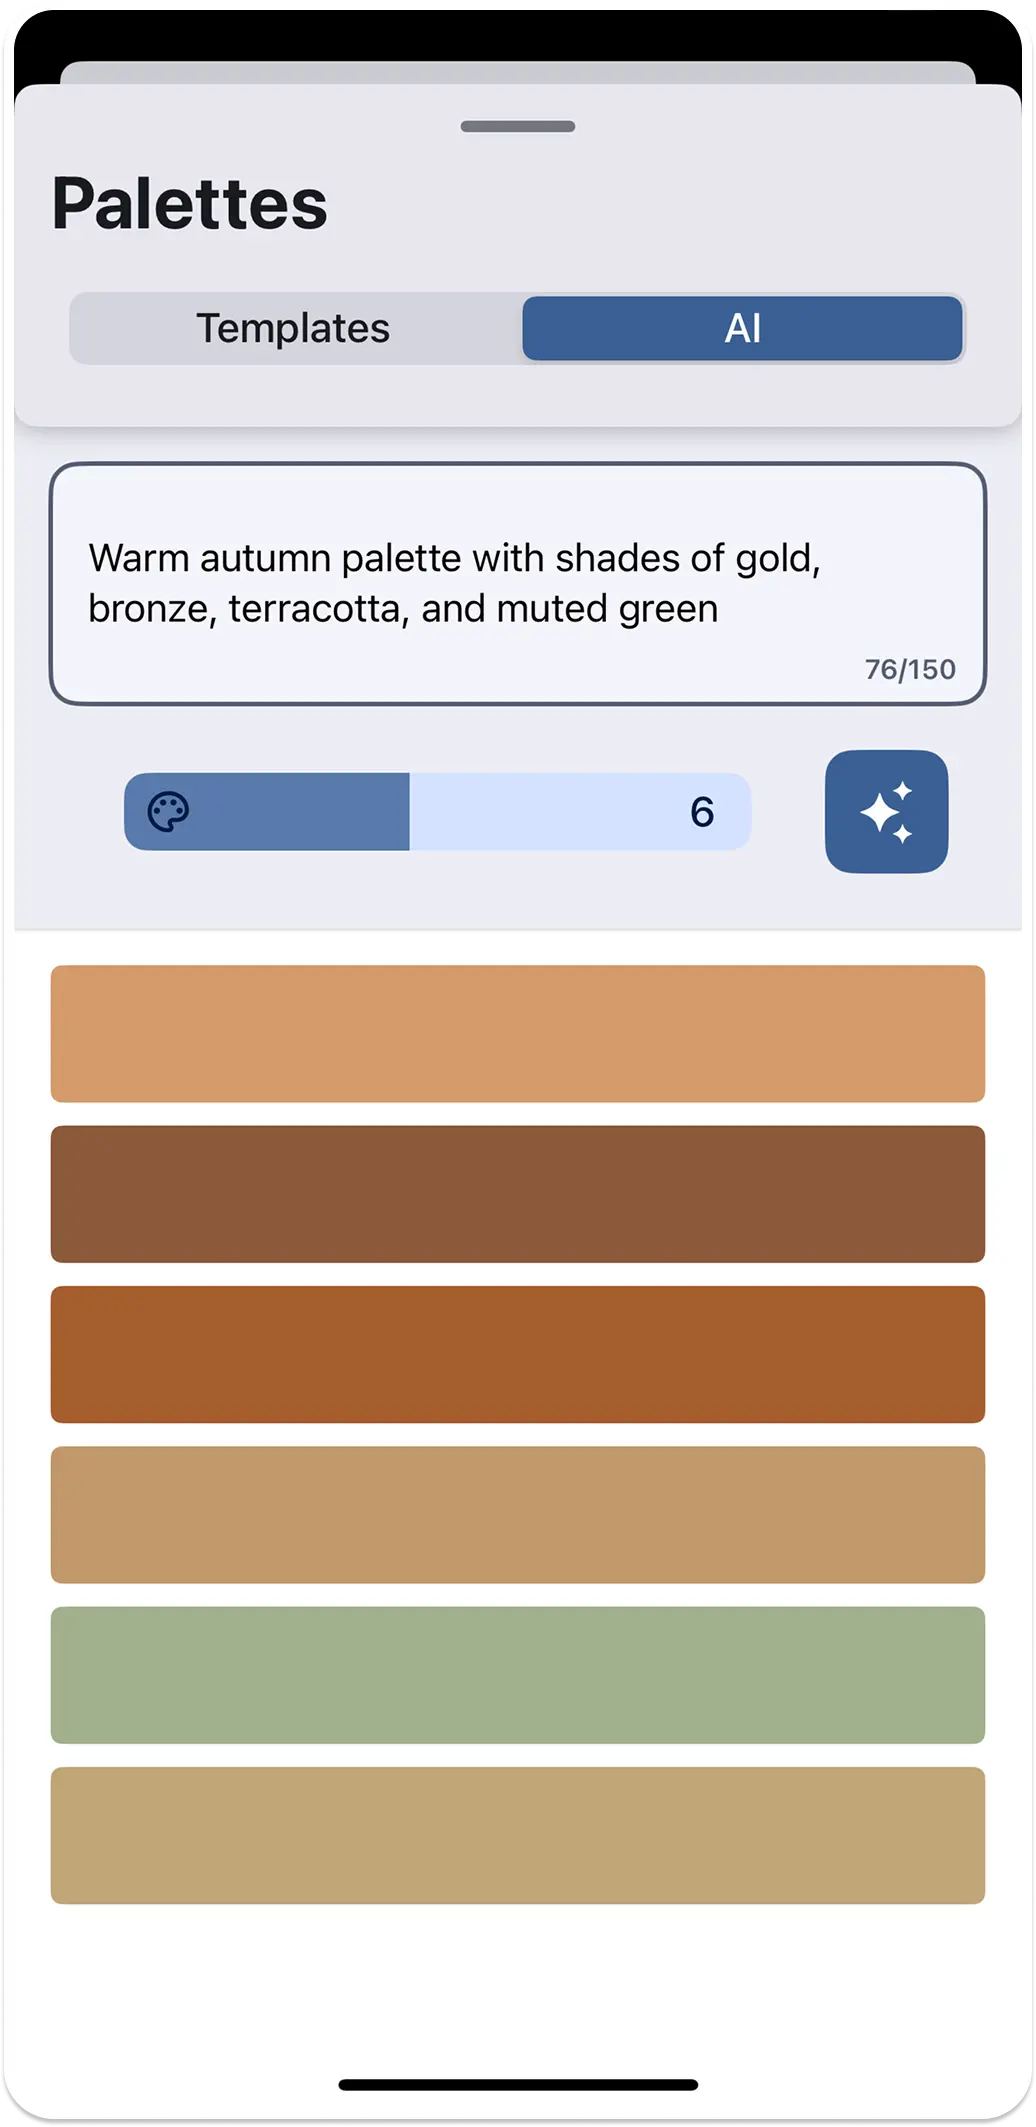Tap the sheet grabber handle
This screenshot has height=2127, width=1036.
516,127
